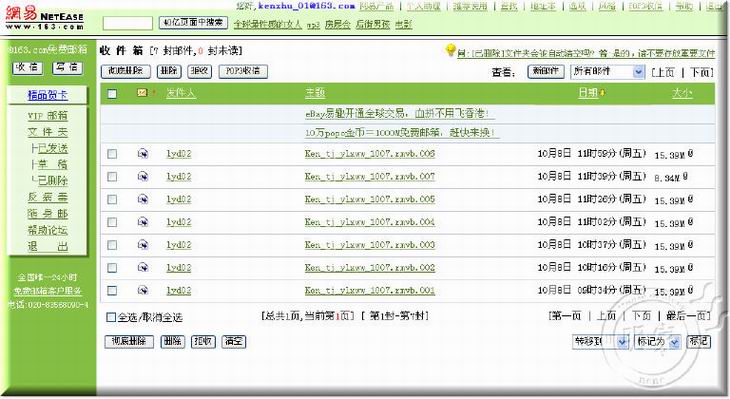Click the mail status icon for the .004 message

pyautogui.click(x=143, y=222)
